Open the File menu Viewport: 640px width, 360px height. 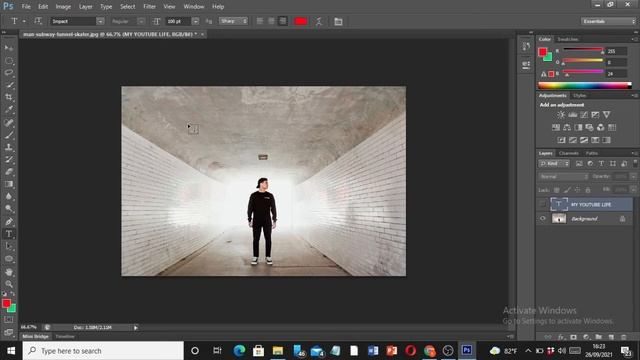click(x=26, y=7)
